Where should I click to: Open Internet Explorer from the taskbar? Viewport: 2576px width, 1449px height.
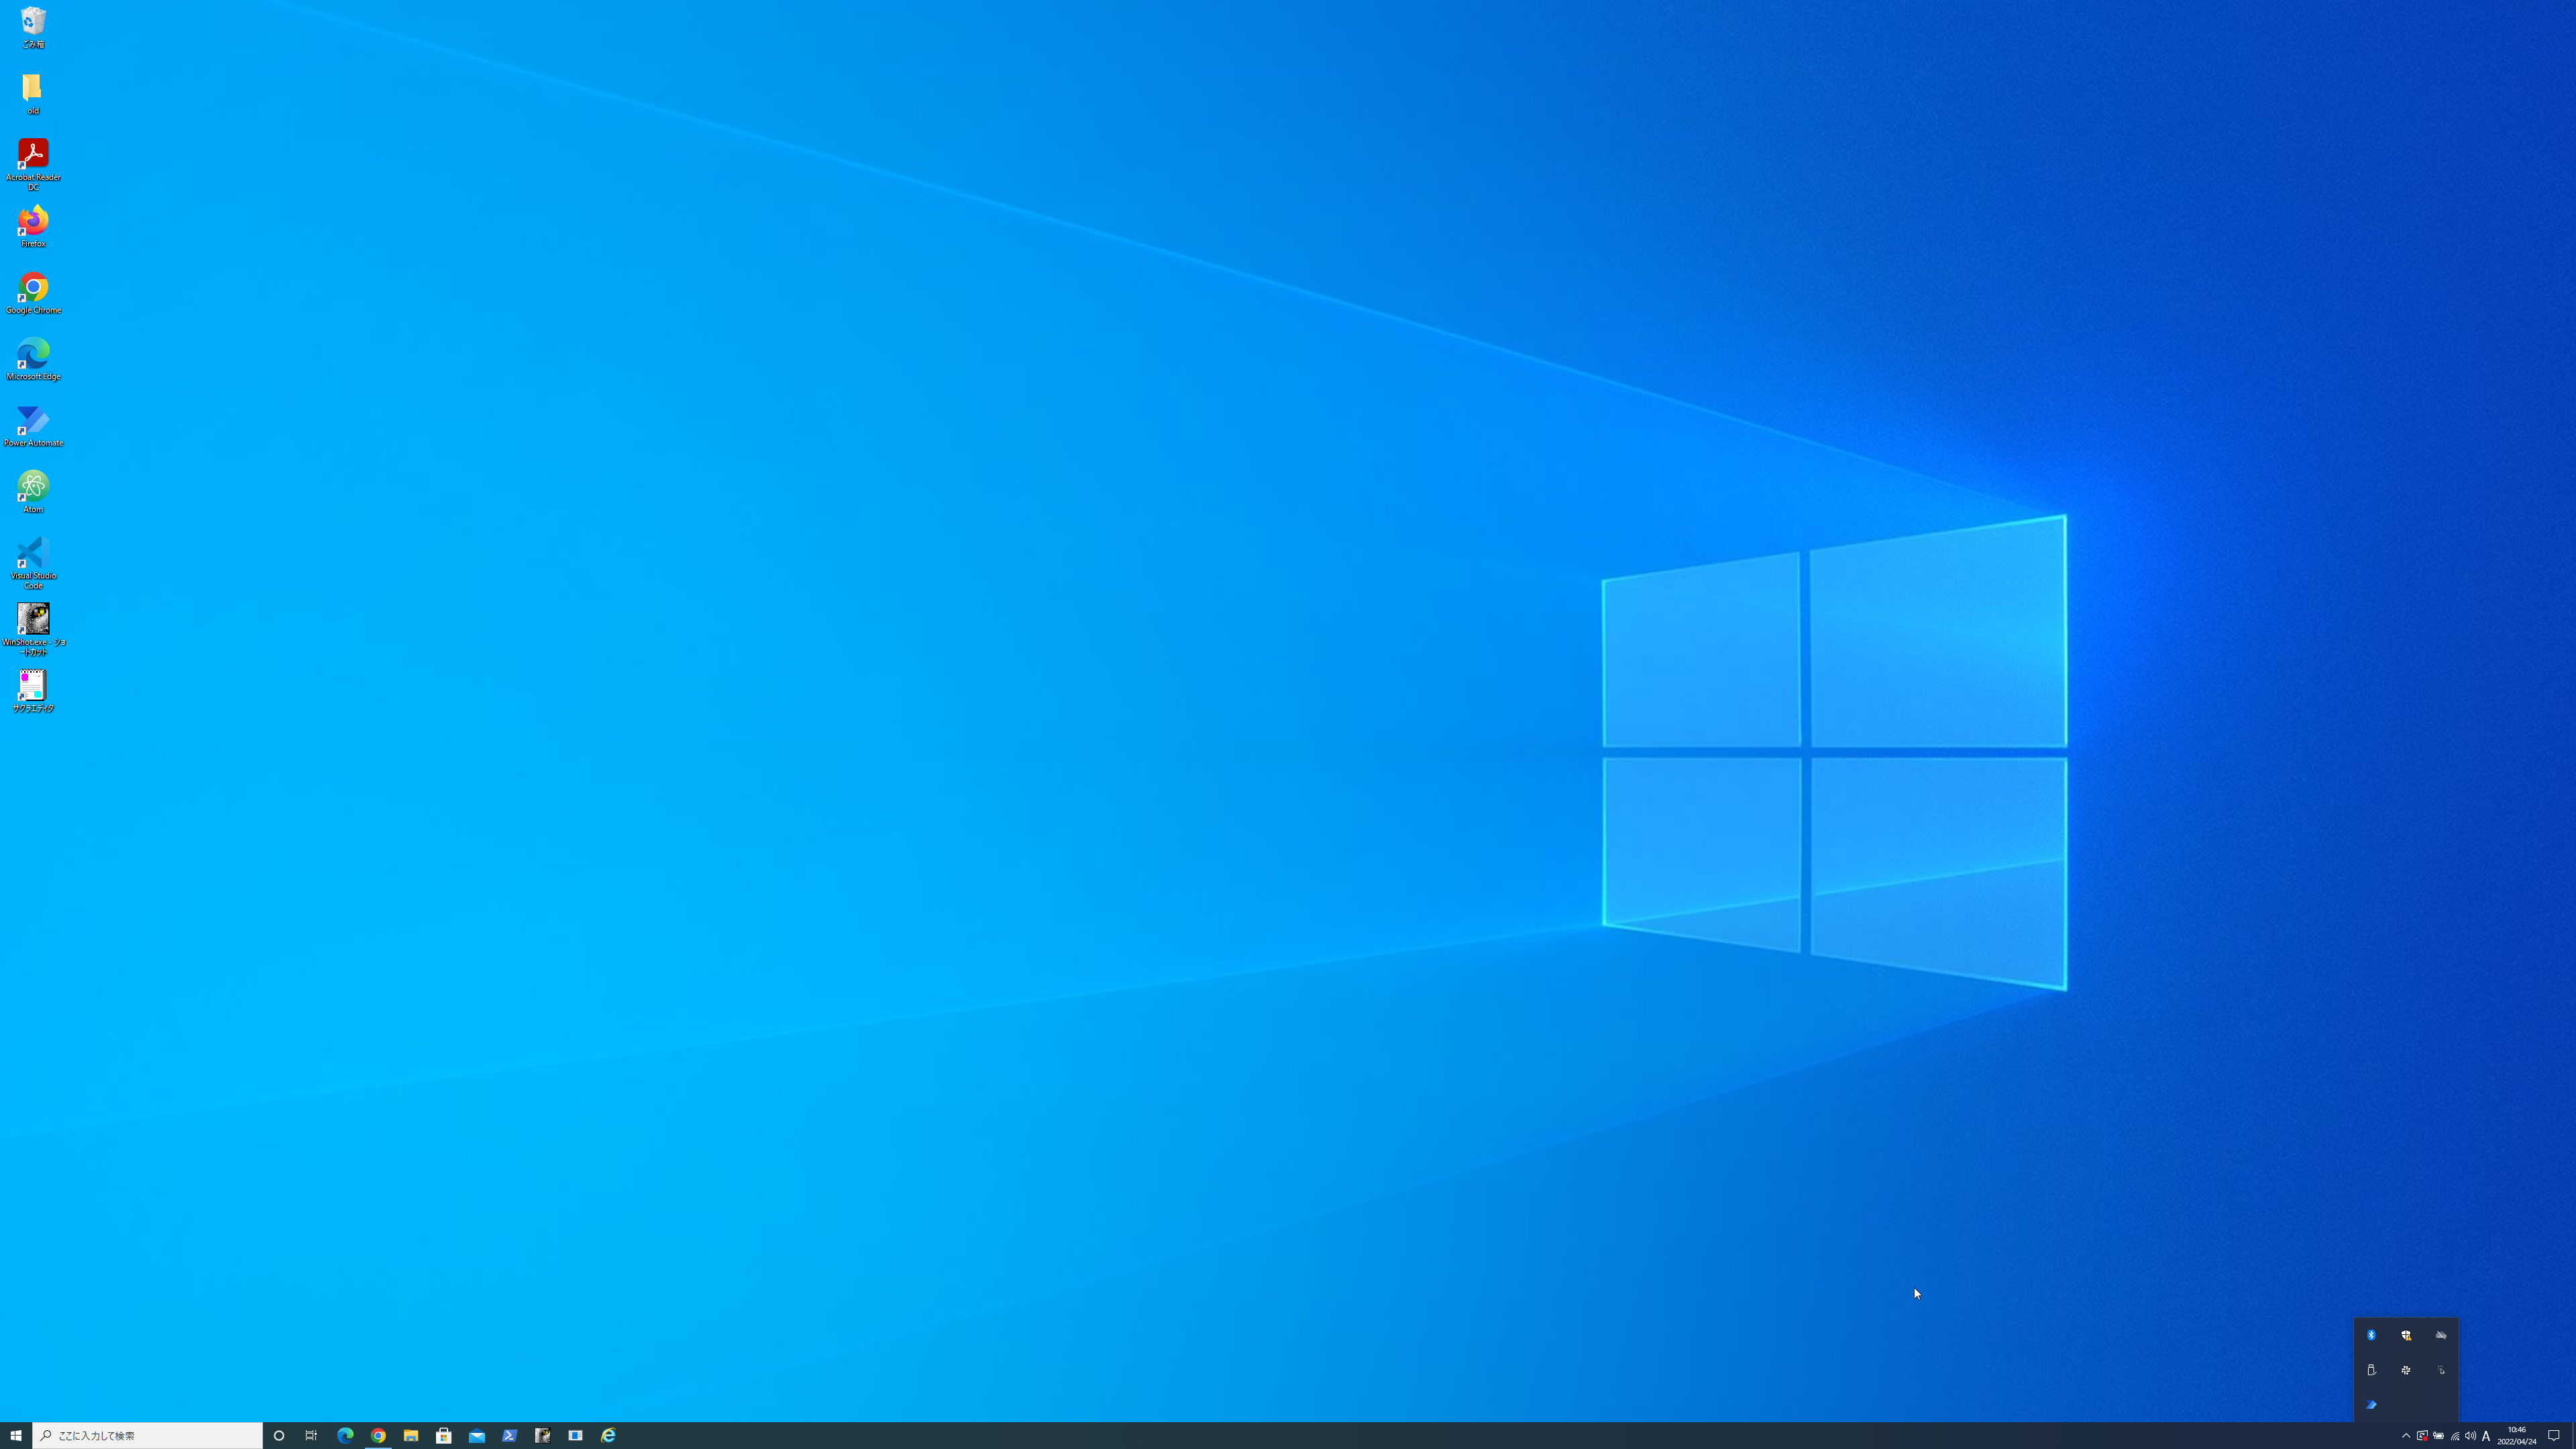tap(608, 1436)
